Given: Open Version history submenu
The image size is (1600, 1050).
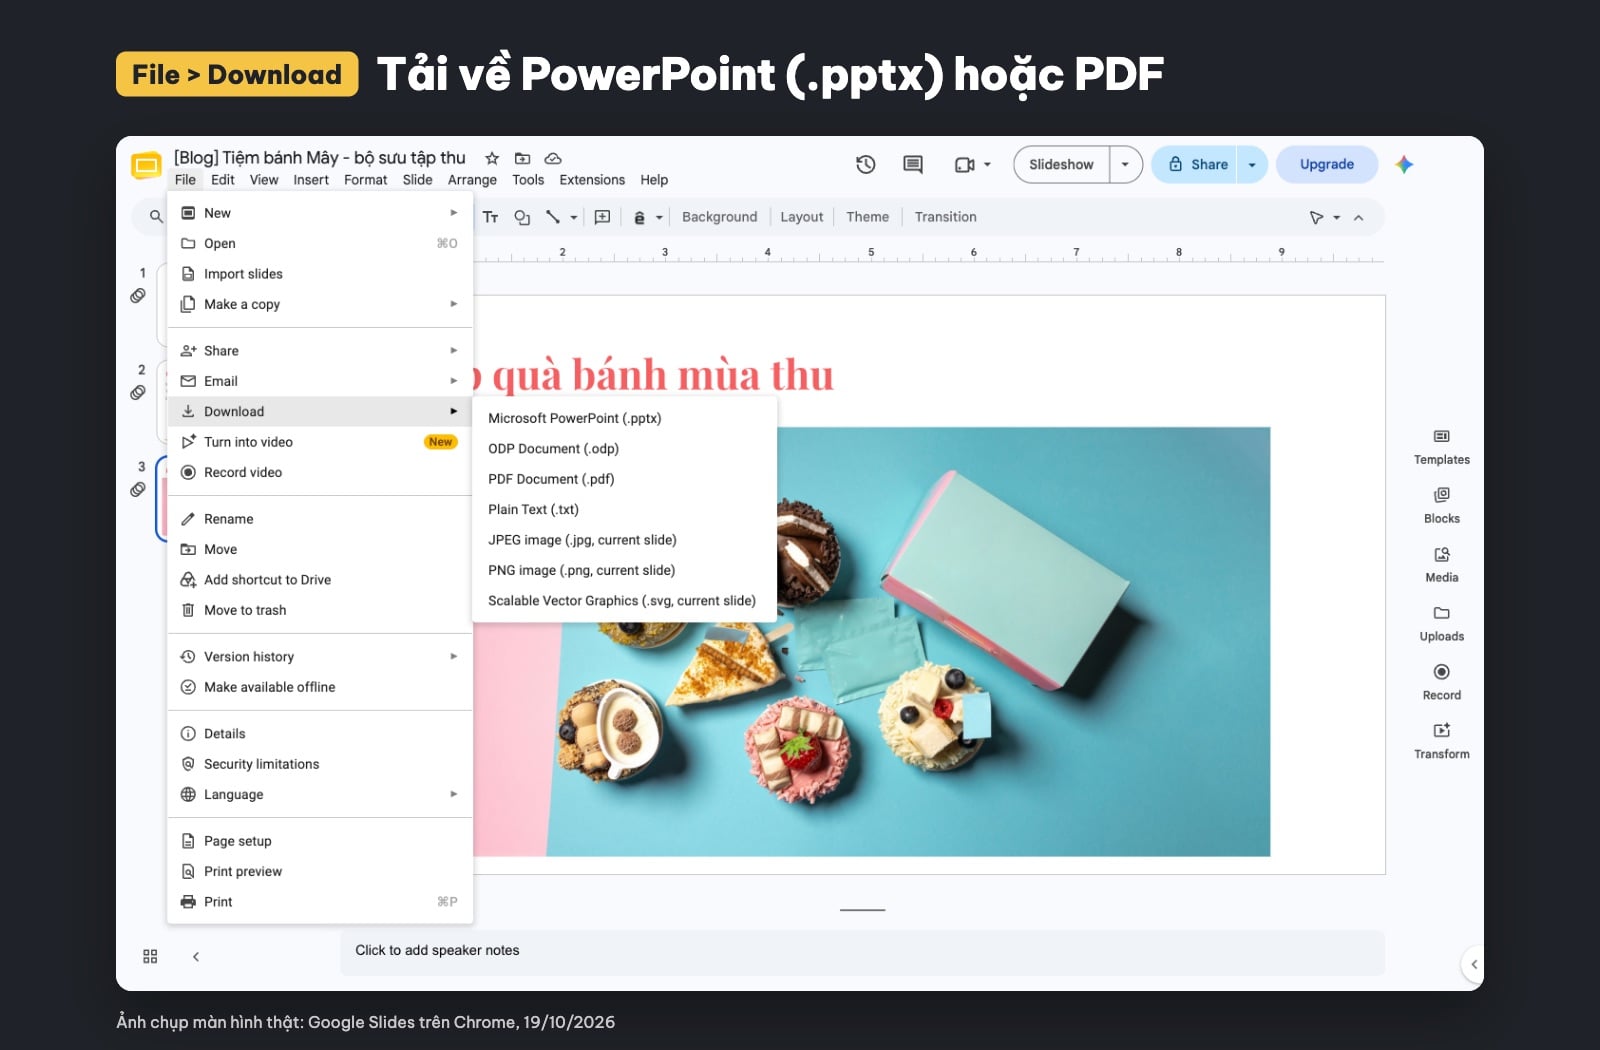Looking at the screenshot, I should tap(320, 656).
